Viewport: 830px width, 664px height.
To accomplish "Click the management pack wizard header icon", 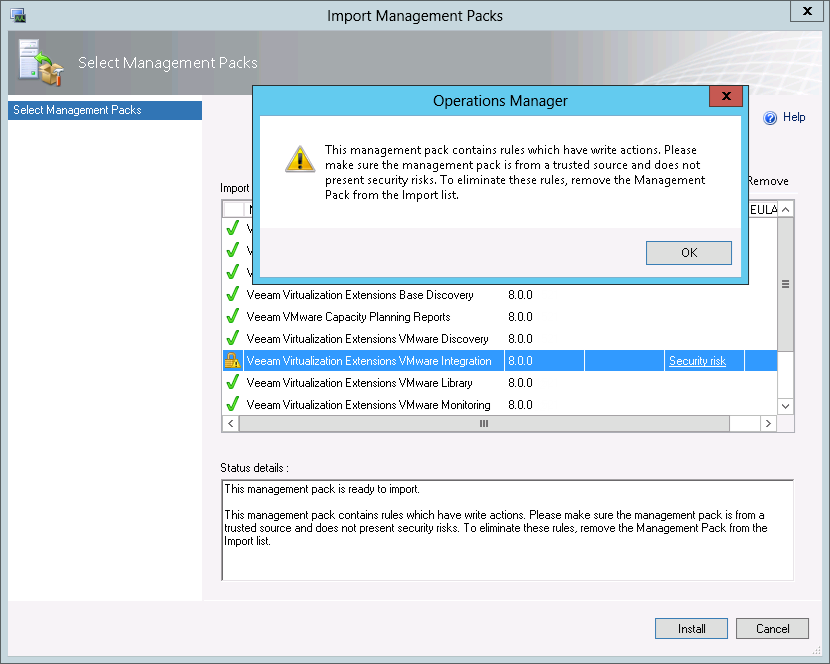I will click(40, 62).
